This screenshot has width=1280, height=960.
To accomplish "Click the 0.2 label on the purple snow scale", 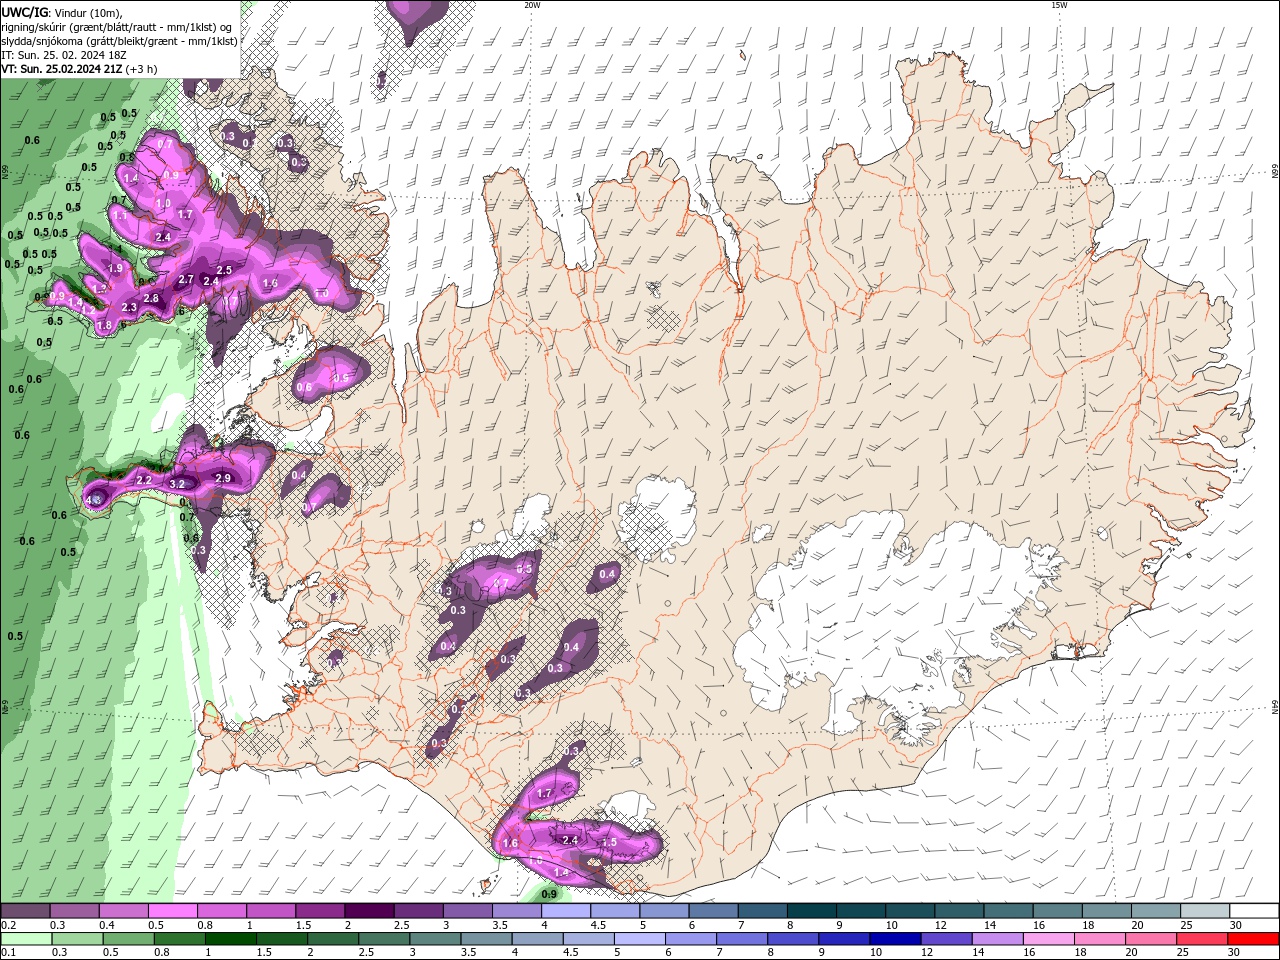I will [x=7, y=926].
